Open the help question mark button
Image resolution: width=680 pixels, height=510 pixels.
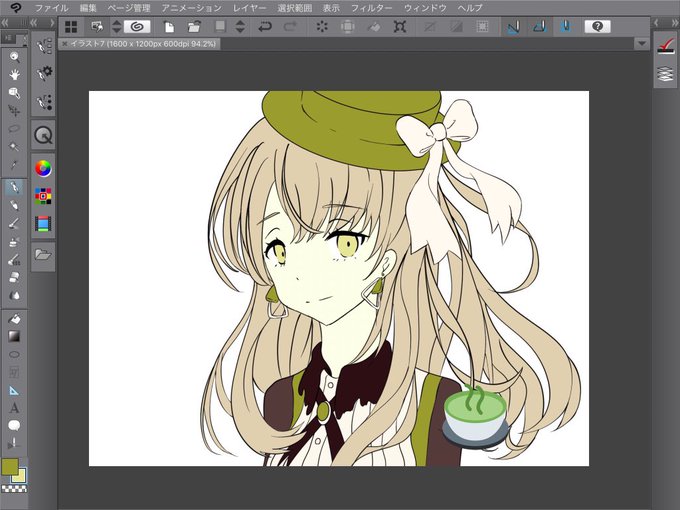[x=598, y=27]
